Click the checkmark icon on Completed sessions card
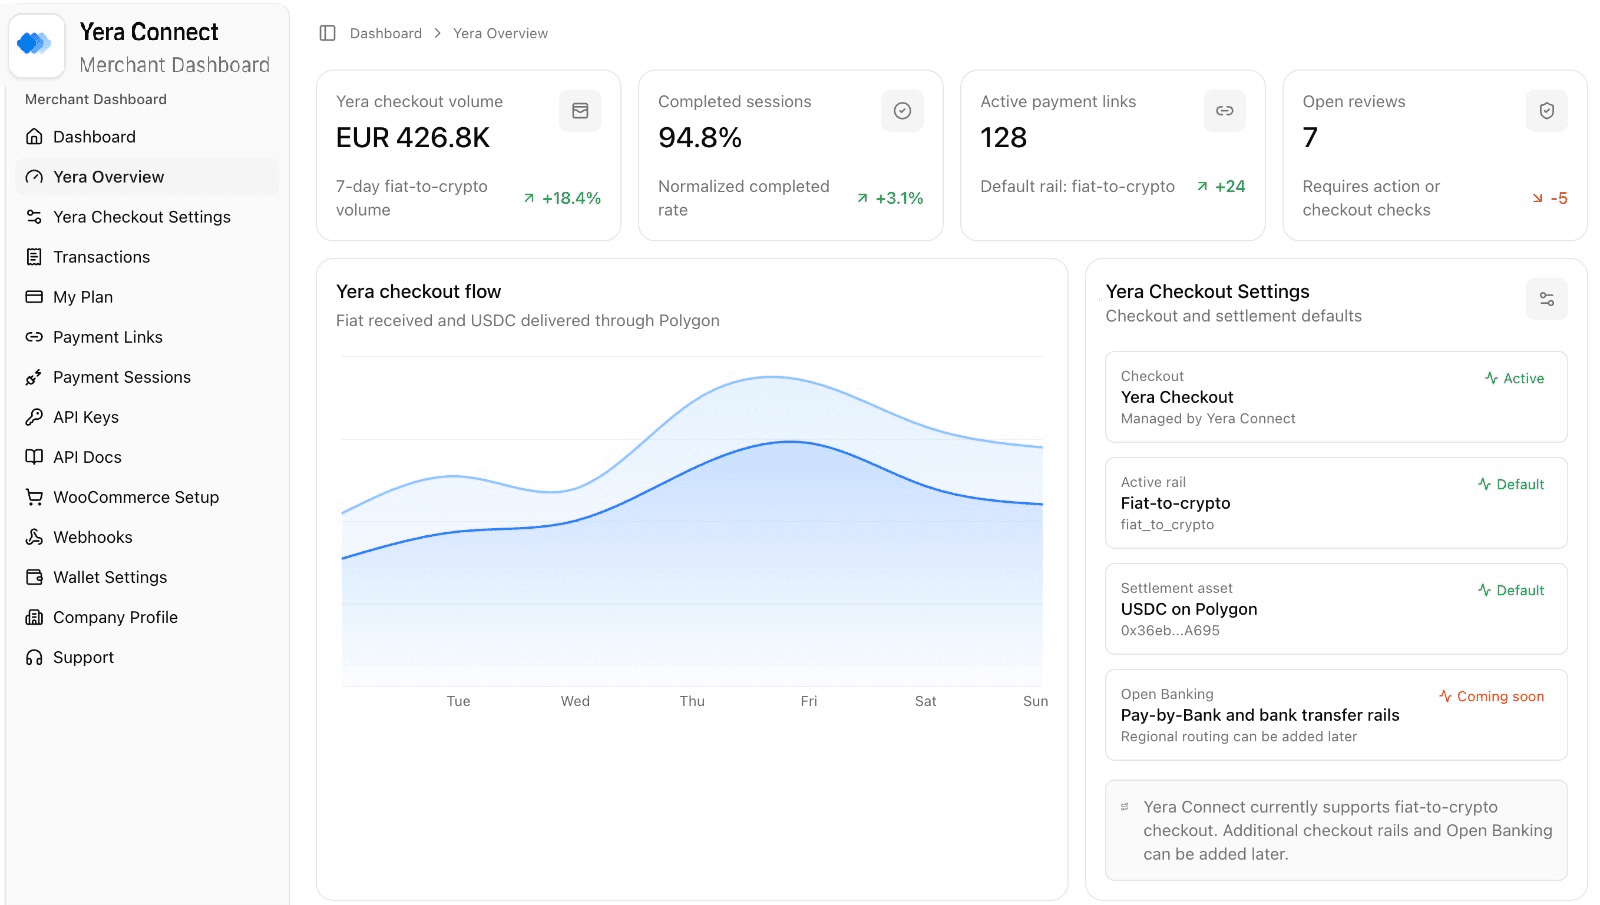 (902, 111)
